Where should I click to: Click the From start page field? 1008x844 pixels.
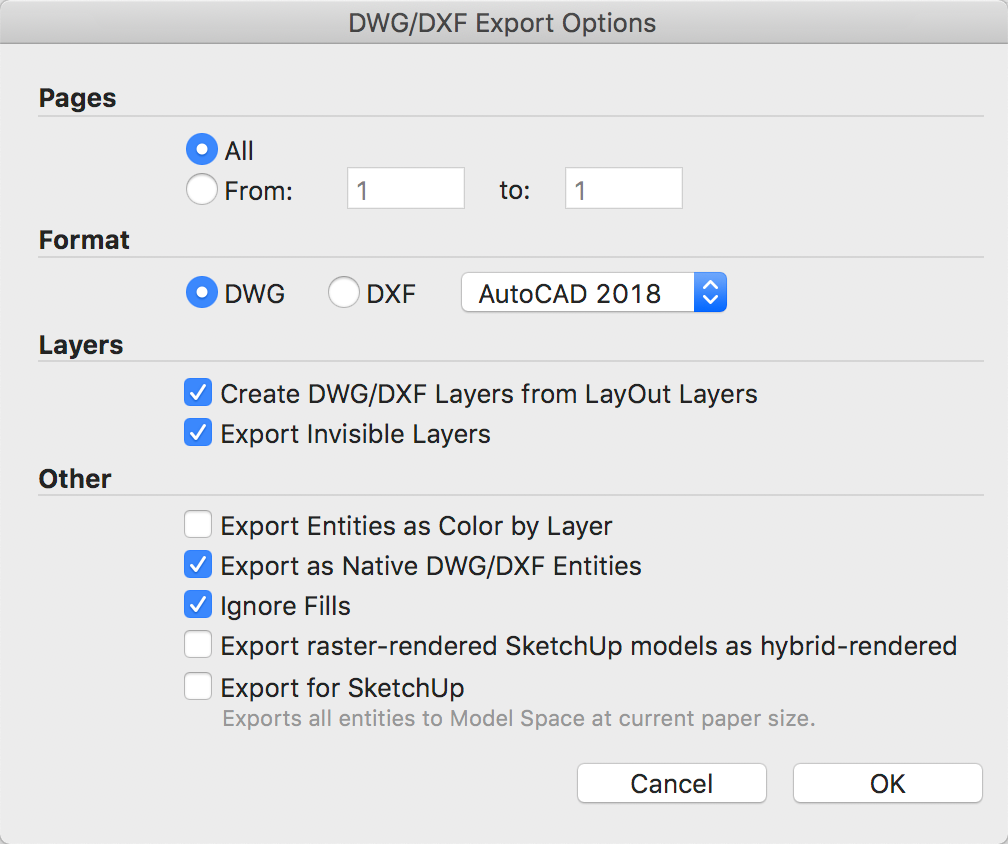coord(405,189)
